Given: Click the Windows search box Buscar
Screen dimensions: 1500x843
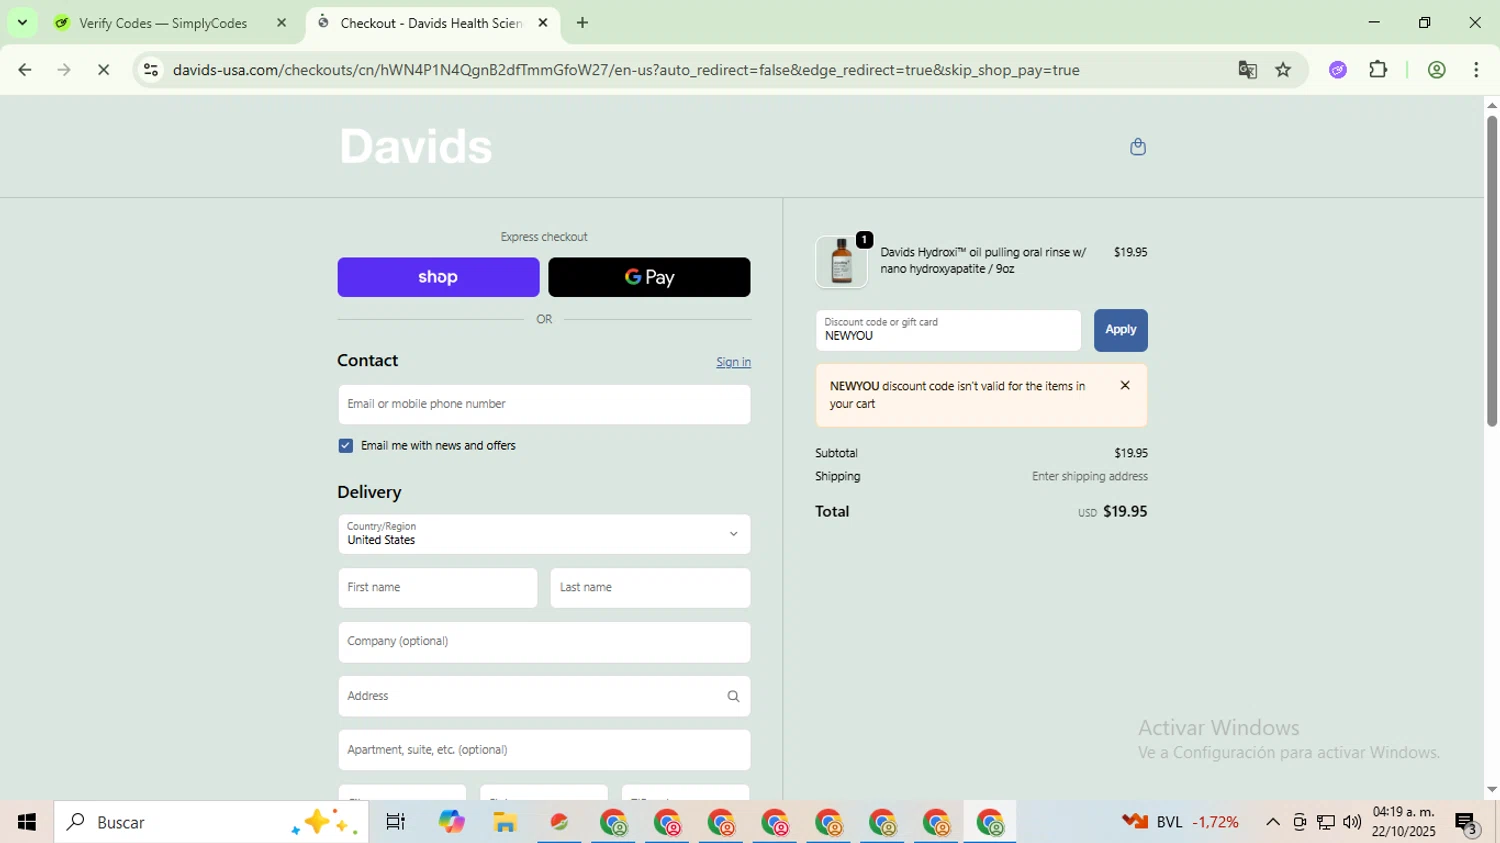Looking at the screenshot, I should 211,822.
